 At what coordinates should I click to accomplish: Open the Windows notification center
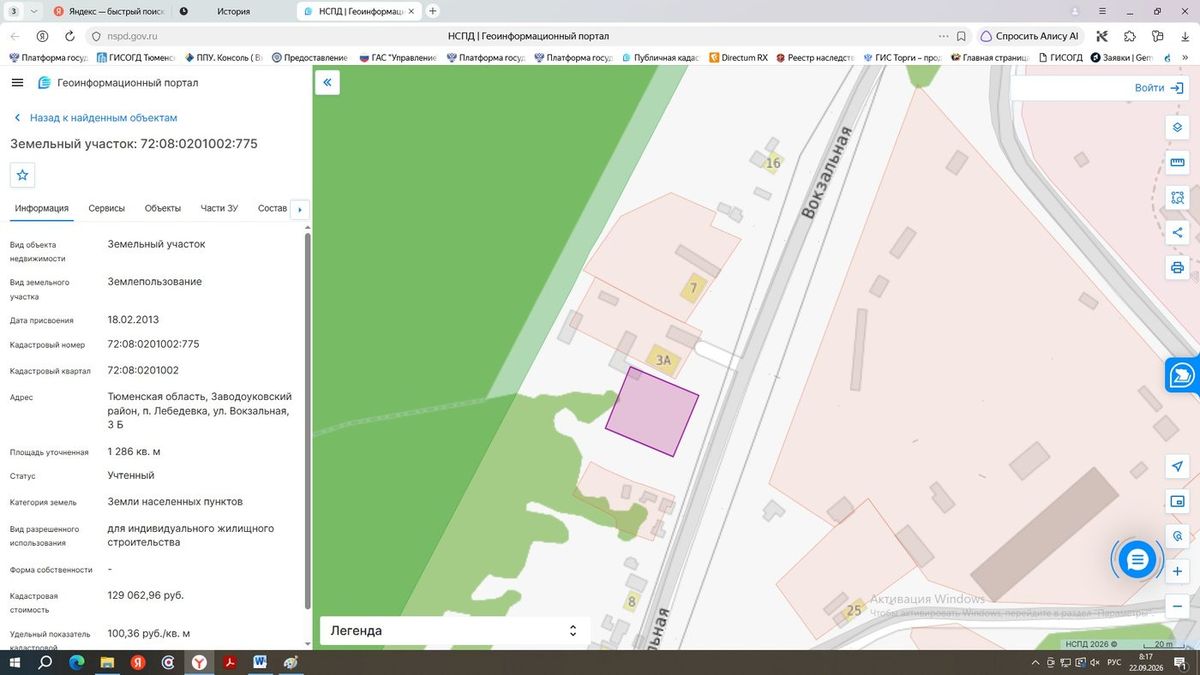(x=1180, y=662)
